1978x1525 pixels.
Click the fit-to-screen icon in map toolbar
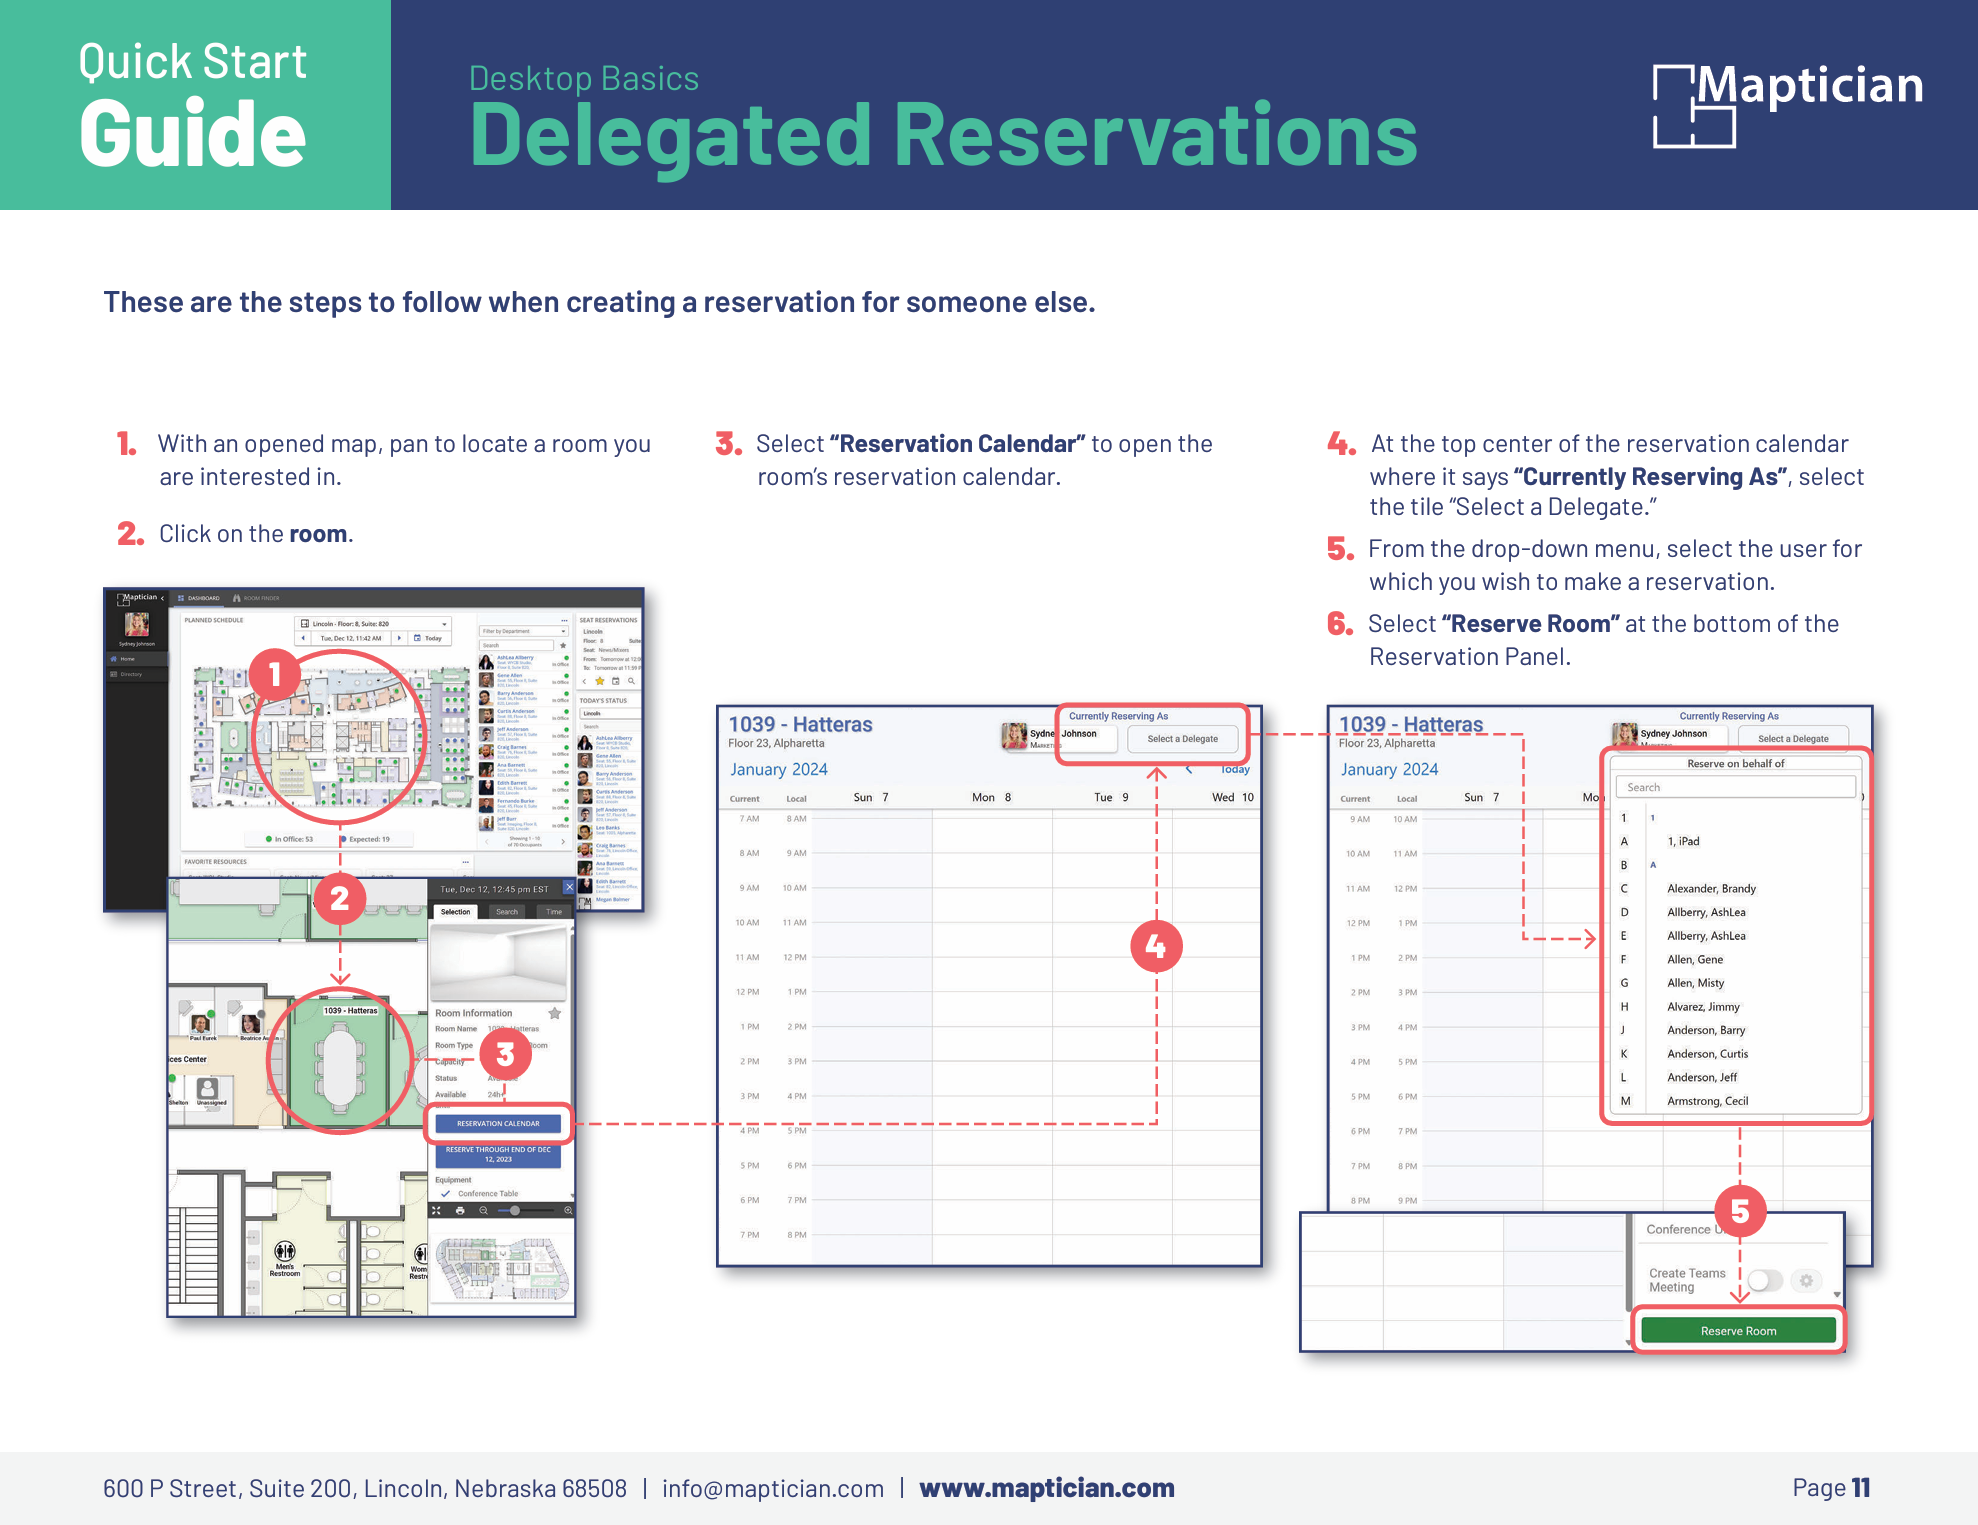pyautogui.click(x=436, y=1210)
